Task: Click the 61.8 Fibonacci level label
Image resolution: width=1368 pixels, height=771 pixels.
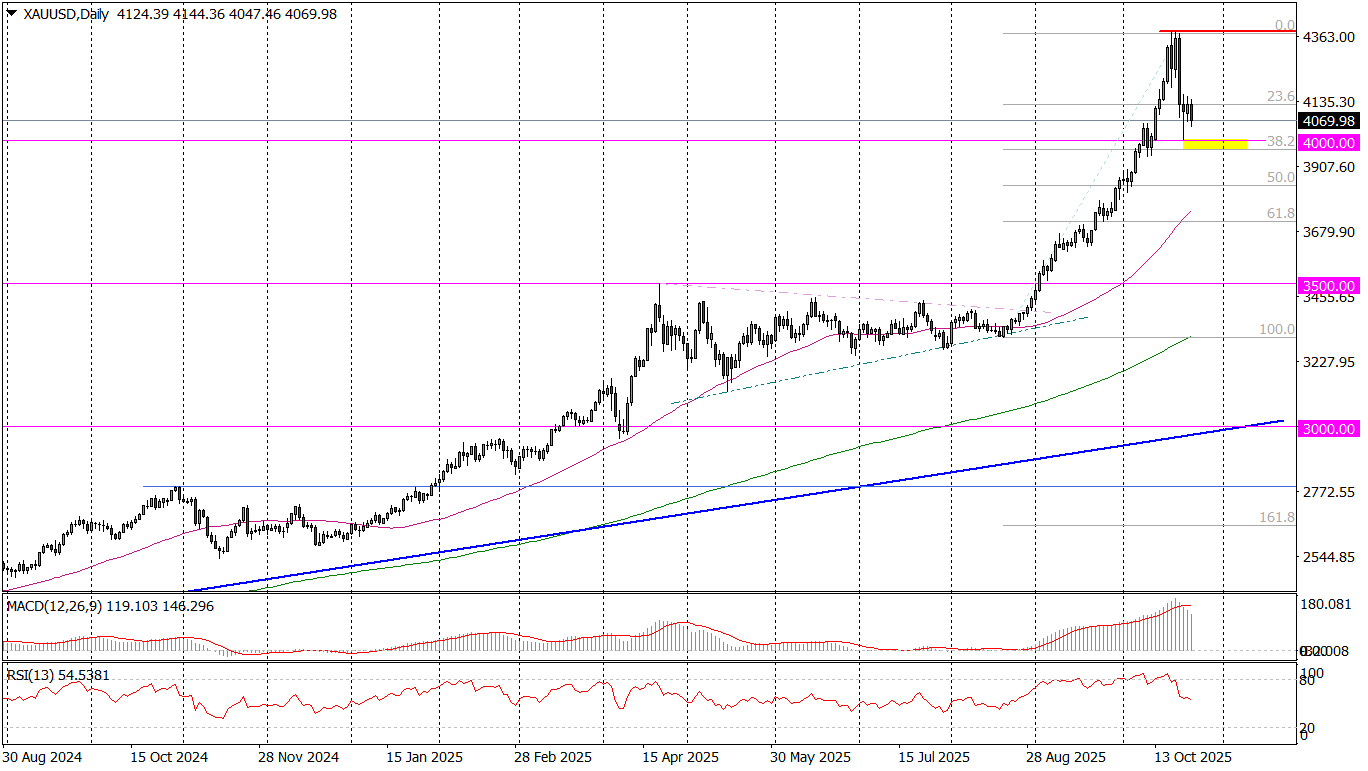Action: [x=1280, y=214]
